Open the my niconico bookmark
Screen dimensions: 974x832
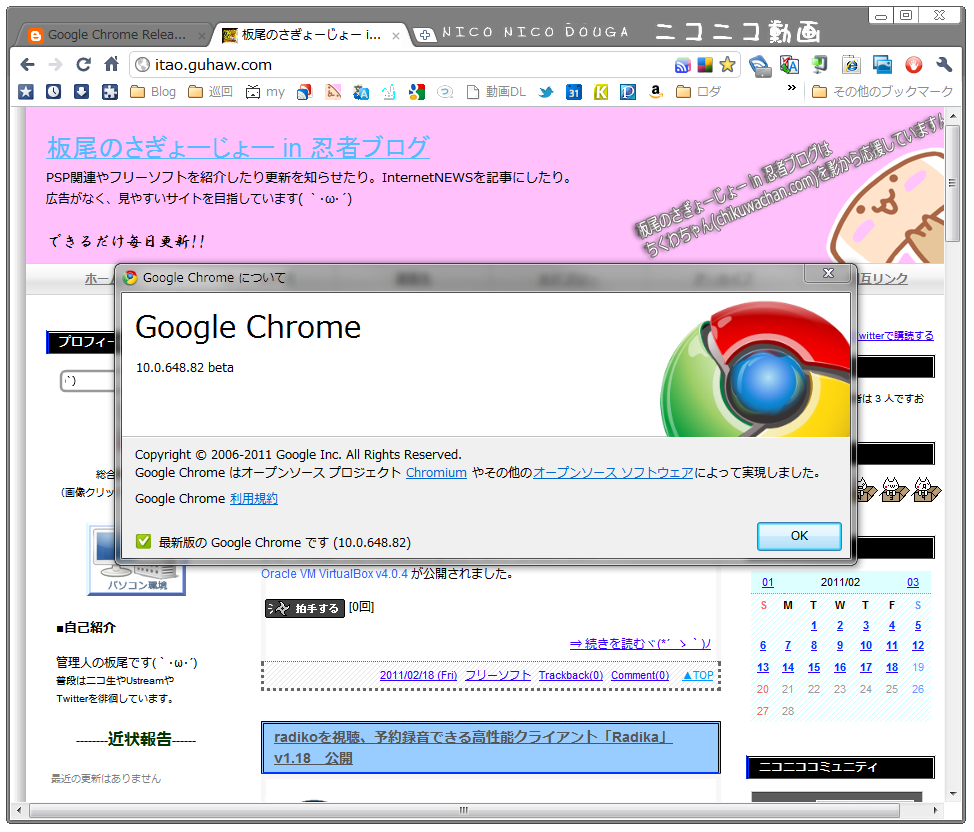(x=265, y=92)
